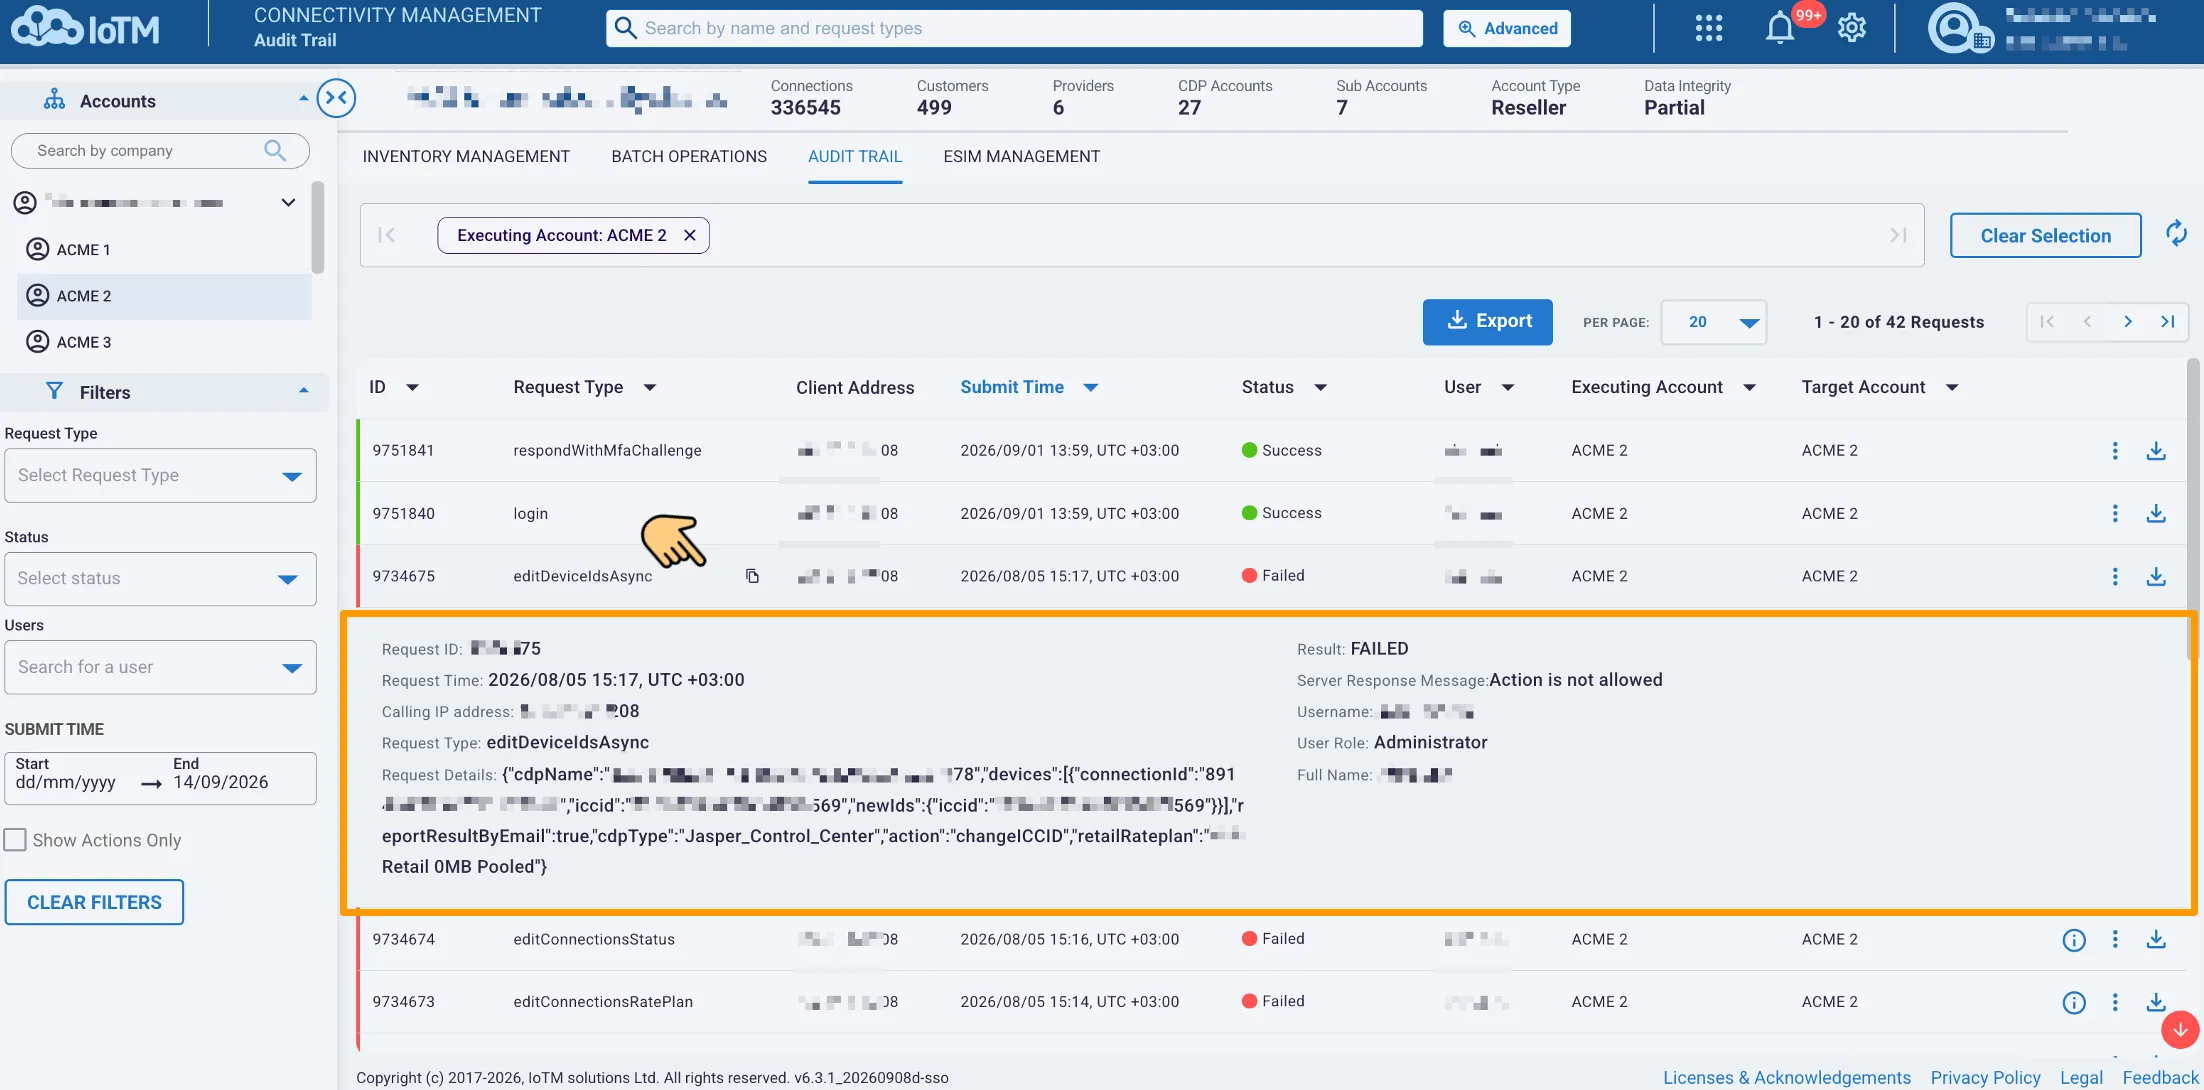Sort by the Submit Time column header
Viewport: 2204px width, 1090px height.
click(1012, 388)
